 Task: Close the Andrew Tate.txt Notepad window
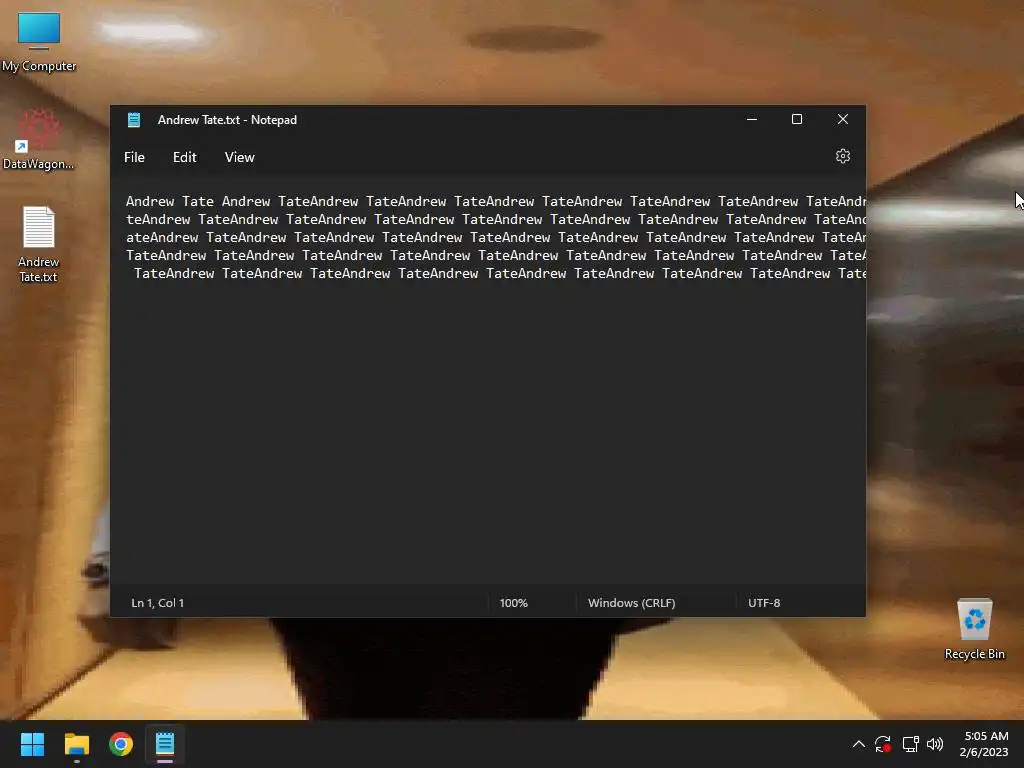coord(842,120)
